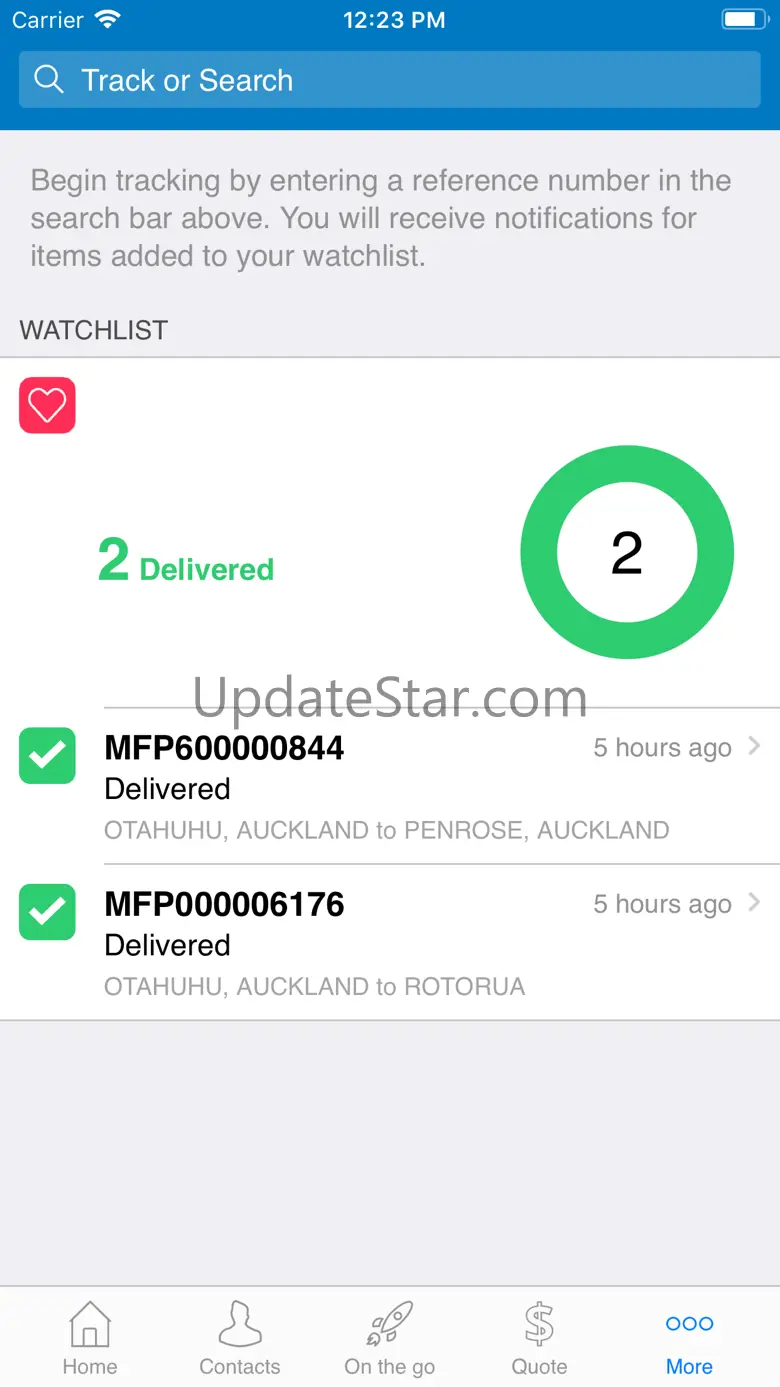The image size is (780, 1387).
Task: Toggle green checkbox for MFP600000844
Action: (x=47, y=756)
